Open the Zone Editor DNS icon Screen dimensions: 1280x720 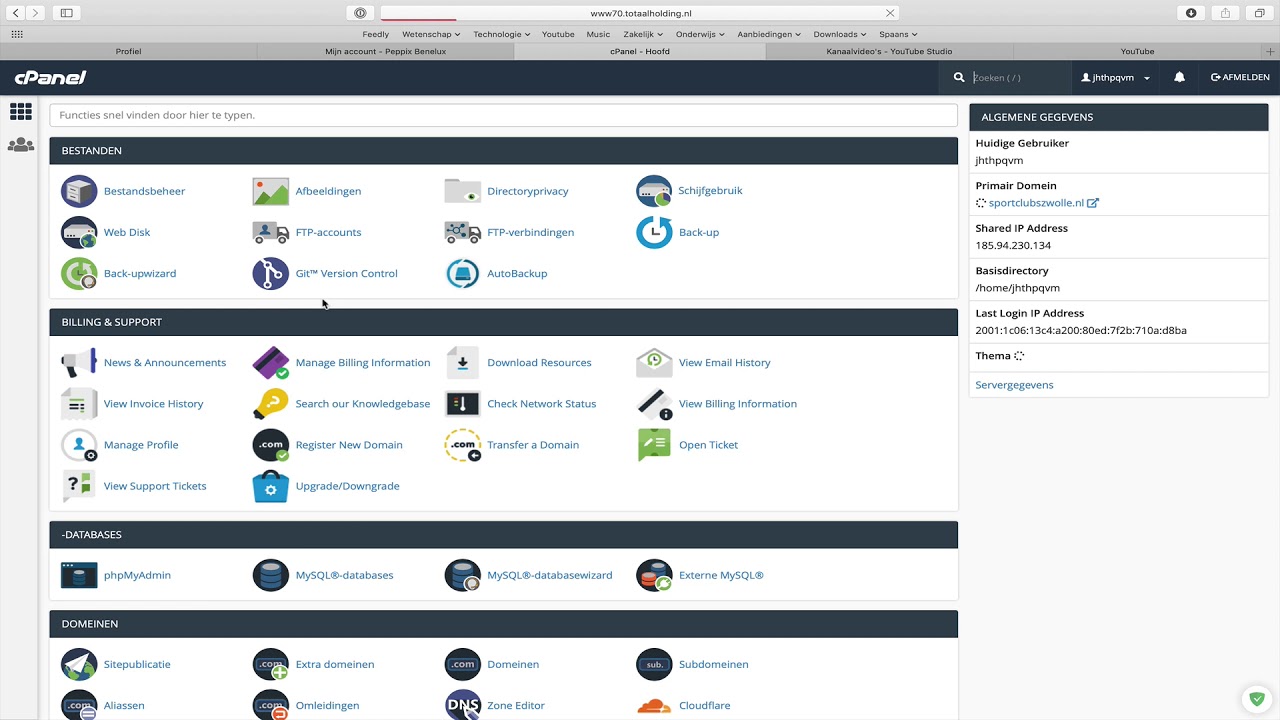click(462, 704)
